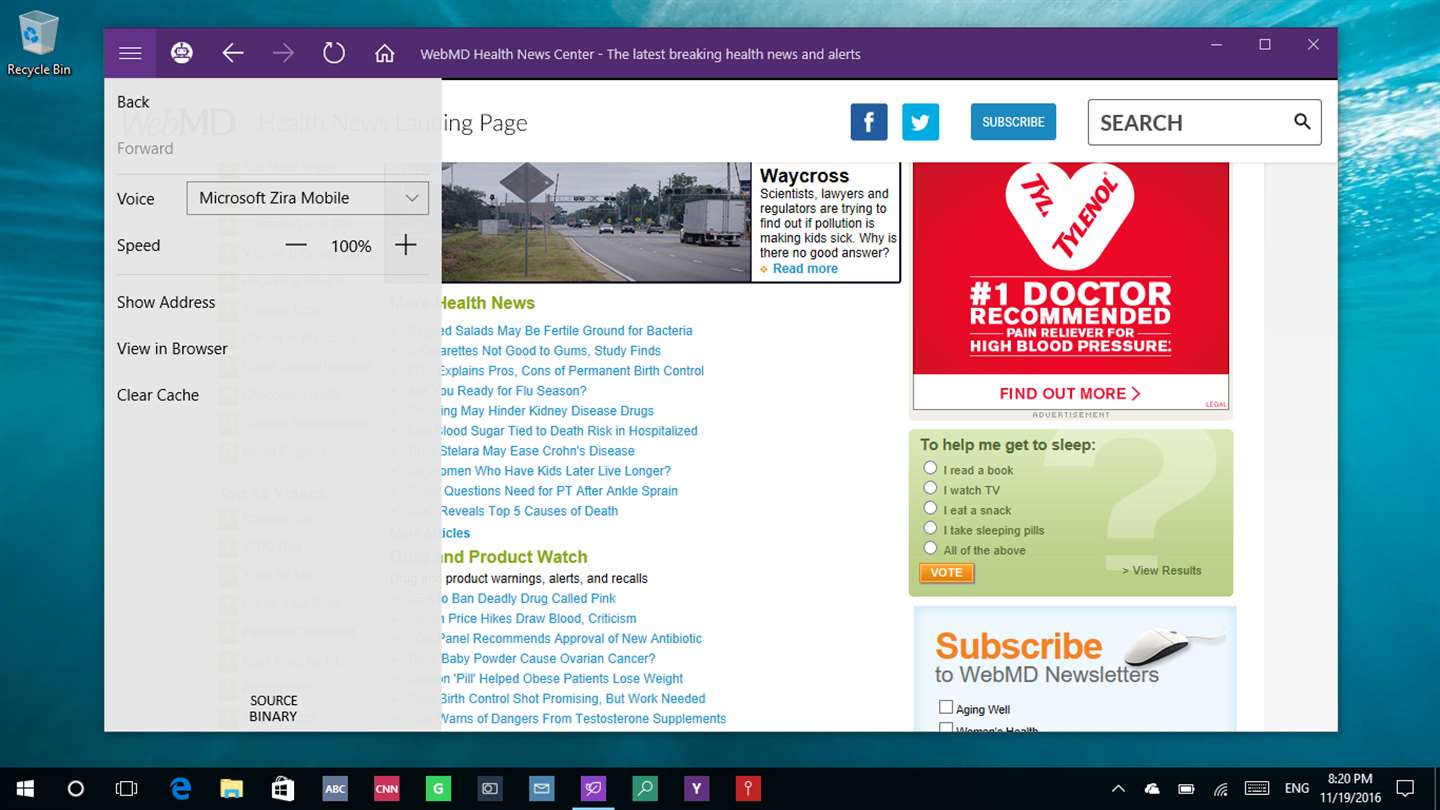Image resolution: width=1440 pixels, height=810 pixels.
Task: Open red pin app on taskbar
Action: (x=748, y=789)
